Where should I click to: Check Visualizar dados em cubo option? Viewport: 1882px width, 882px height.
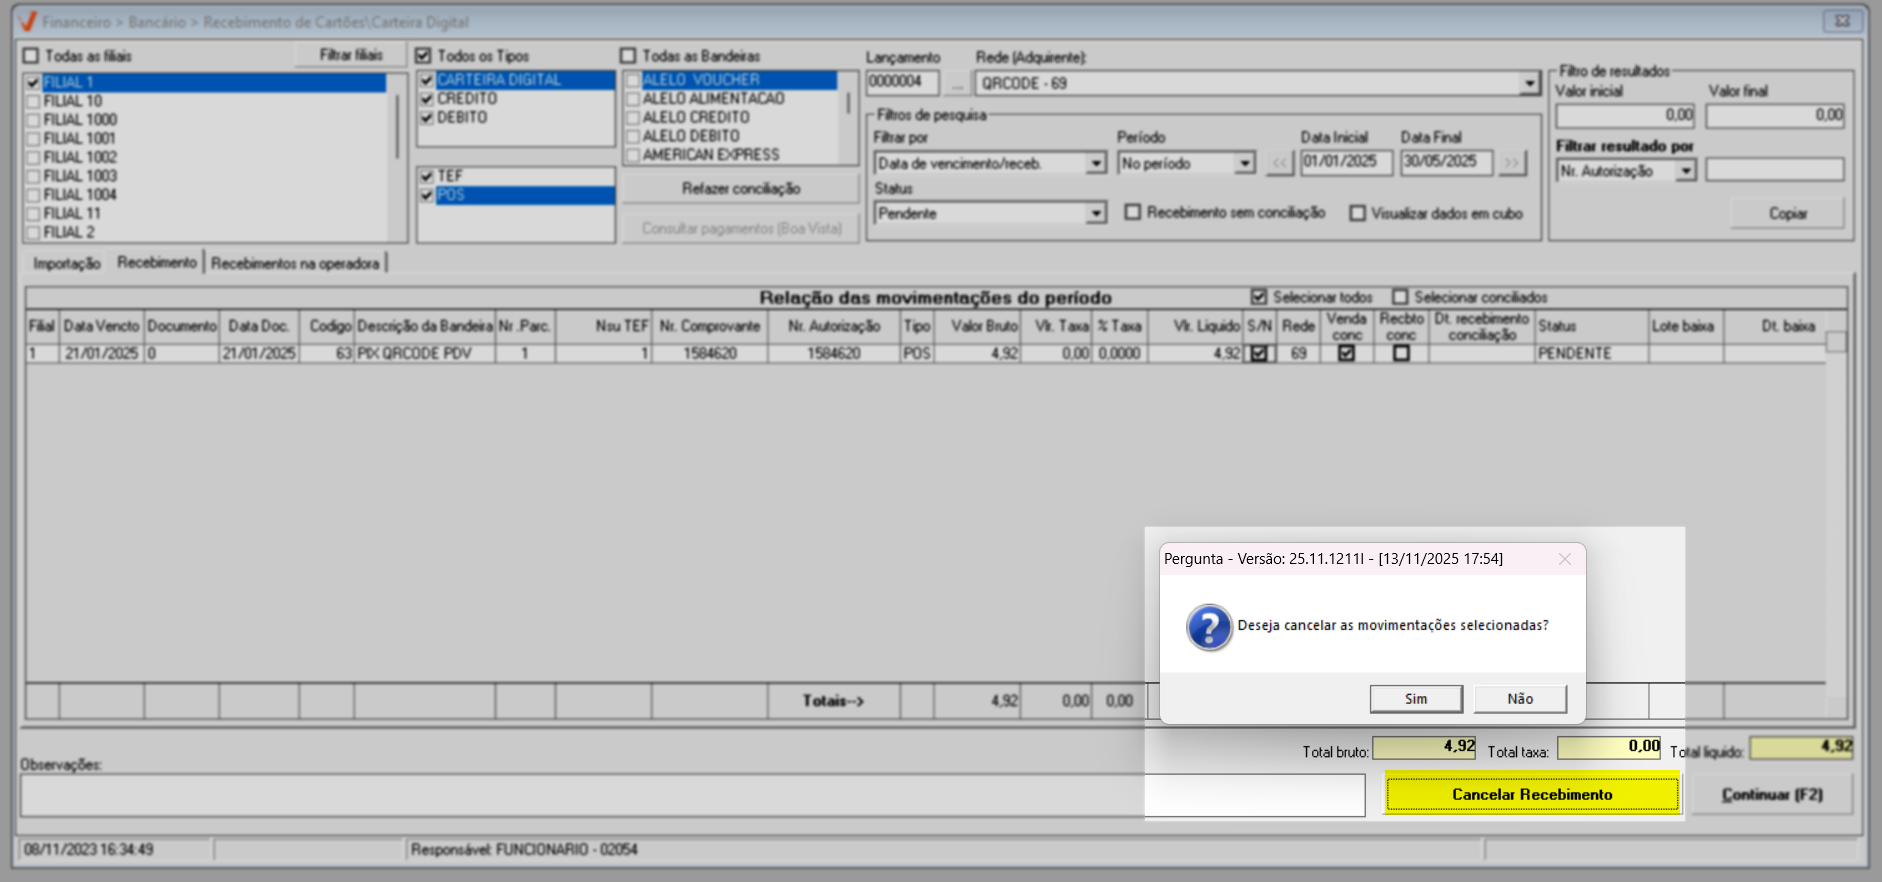pos(1357,213)
